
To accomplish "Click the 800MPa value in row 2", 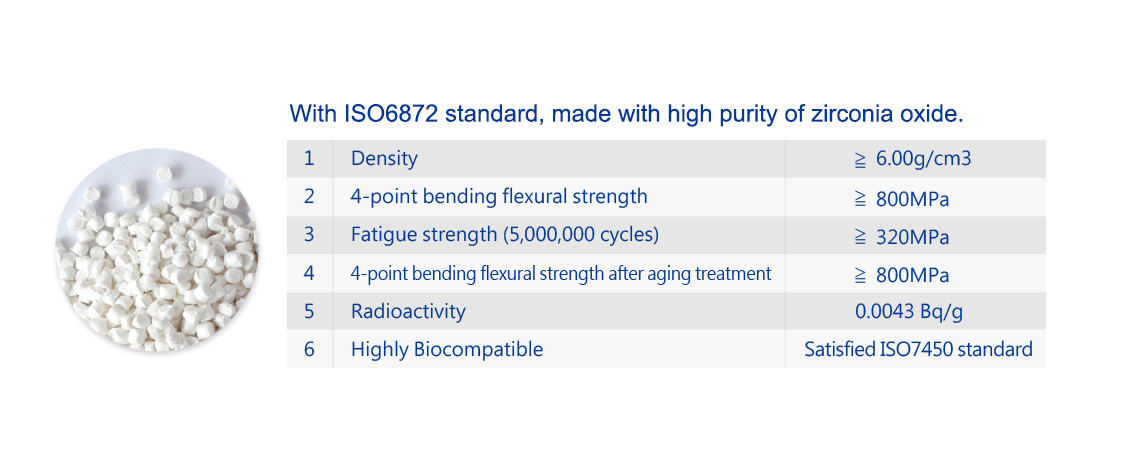I will [x=902, y=199].
